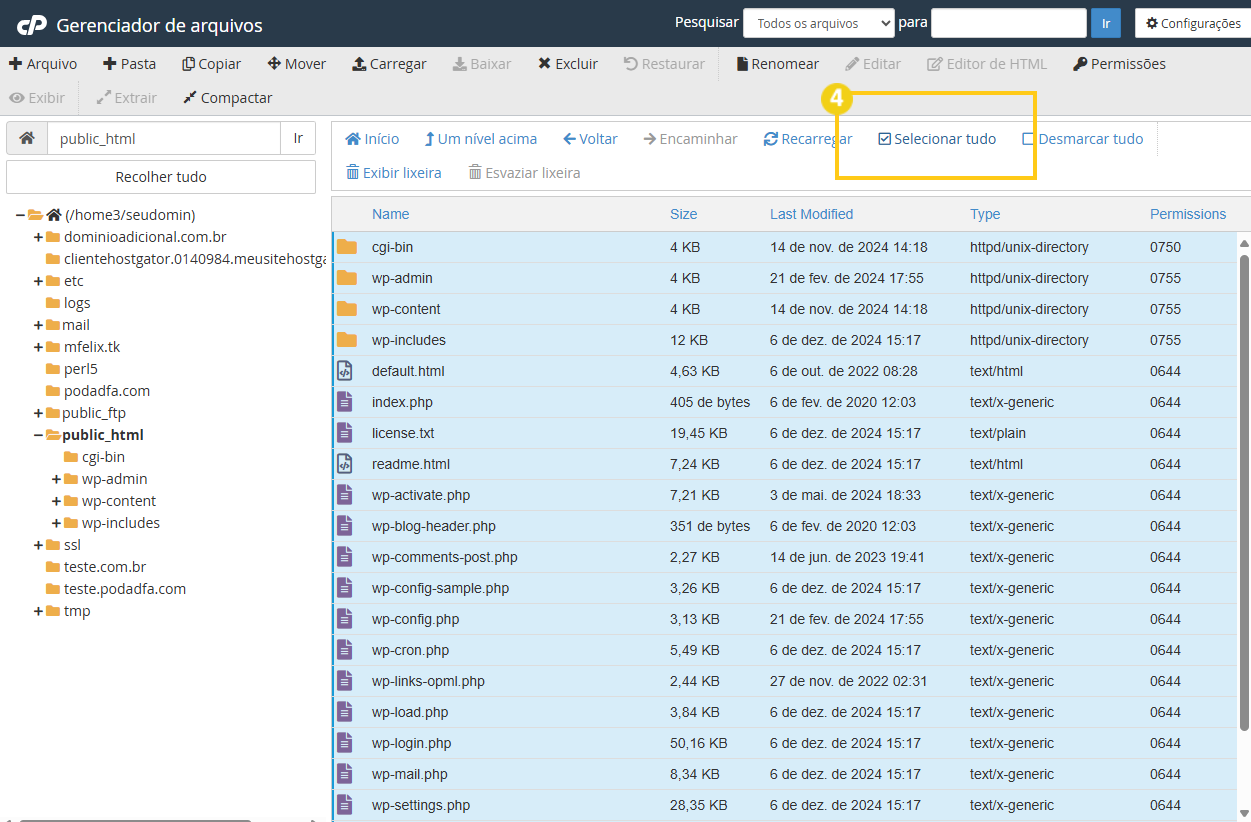Expand public_ftp folder in tree
The width and height of the screenshot is (1251, 822).
(38, 413)
